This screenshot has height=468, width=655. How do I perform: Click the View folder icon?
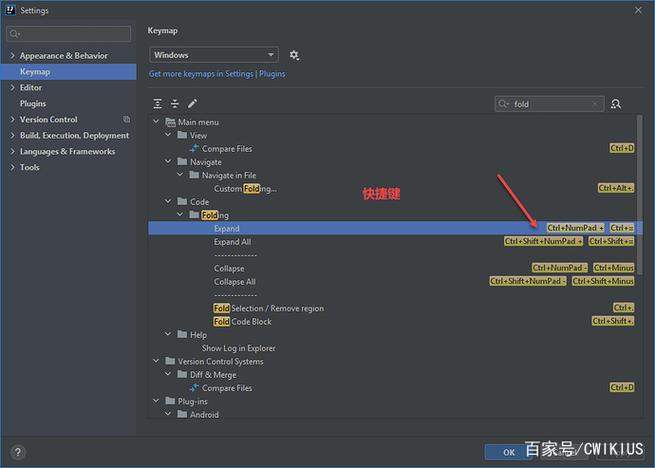tap(182, 135)
